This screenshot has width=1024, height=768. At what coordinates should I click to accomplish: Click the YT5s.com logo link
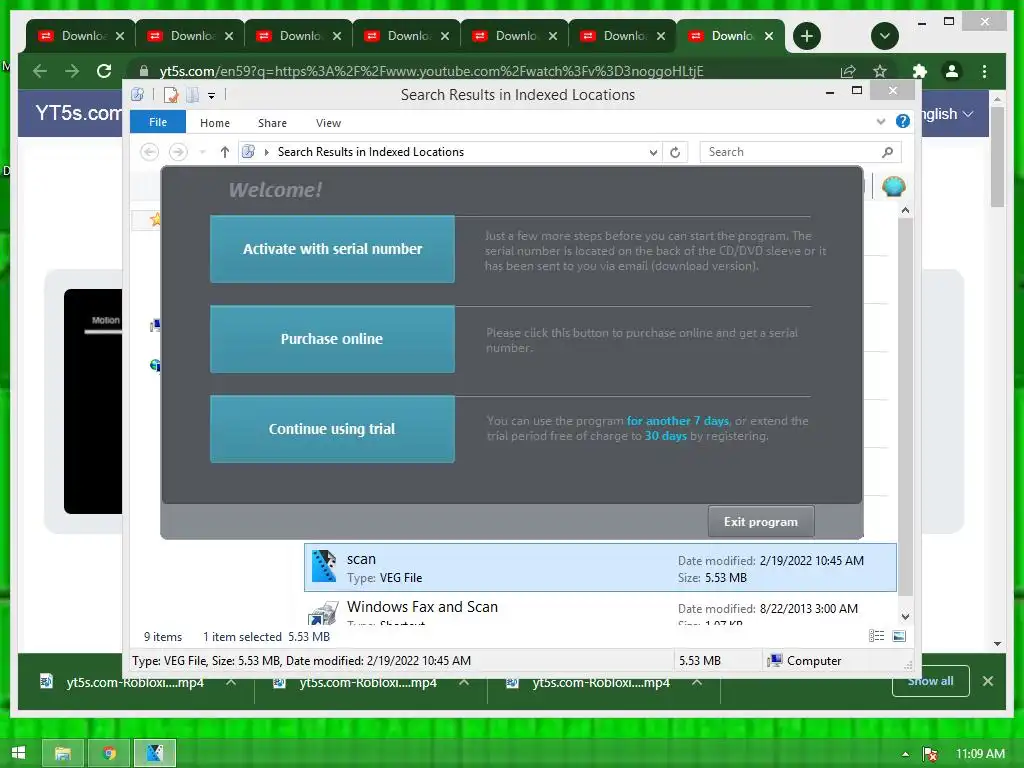pos(78,113)
